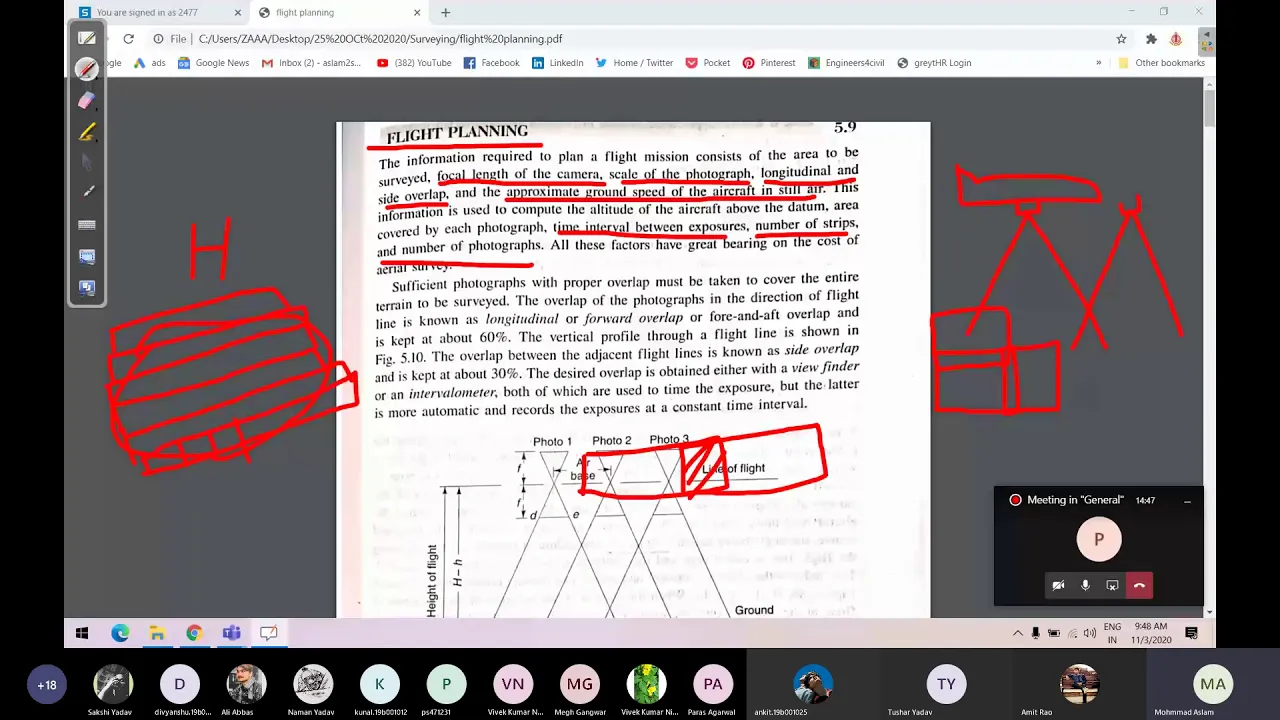This screenshot has height=720, width=1280.
Task: Expand the +18 more participants badge
Action: (x=46, y=685)
